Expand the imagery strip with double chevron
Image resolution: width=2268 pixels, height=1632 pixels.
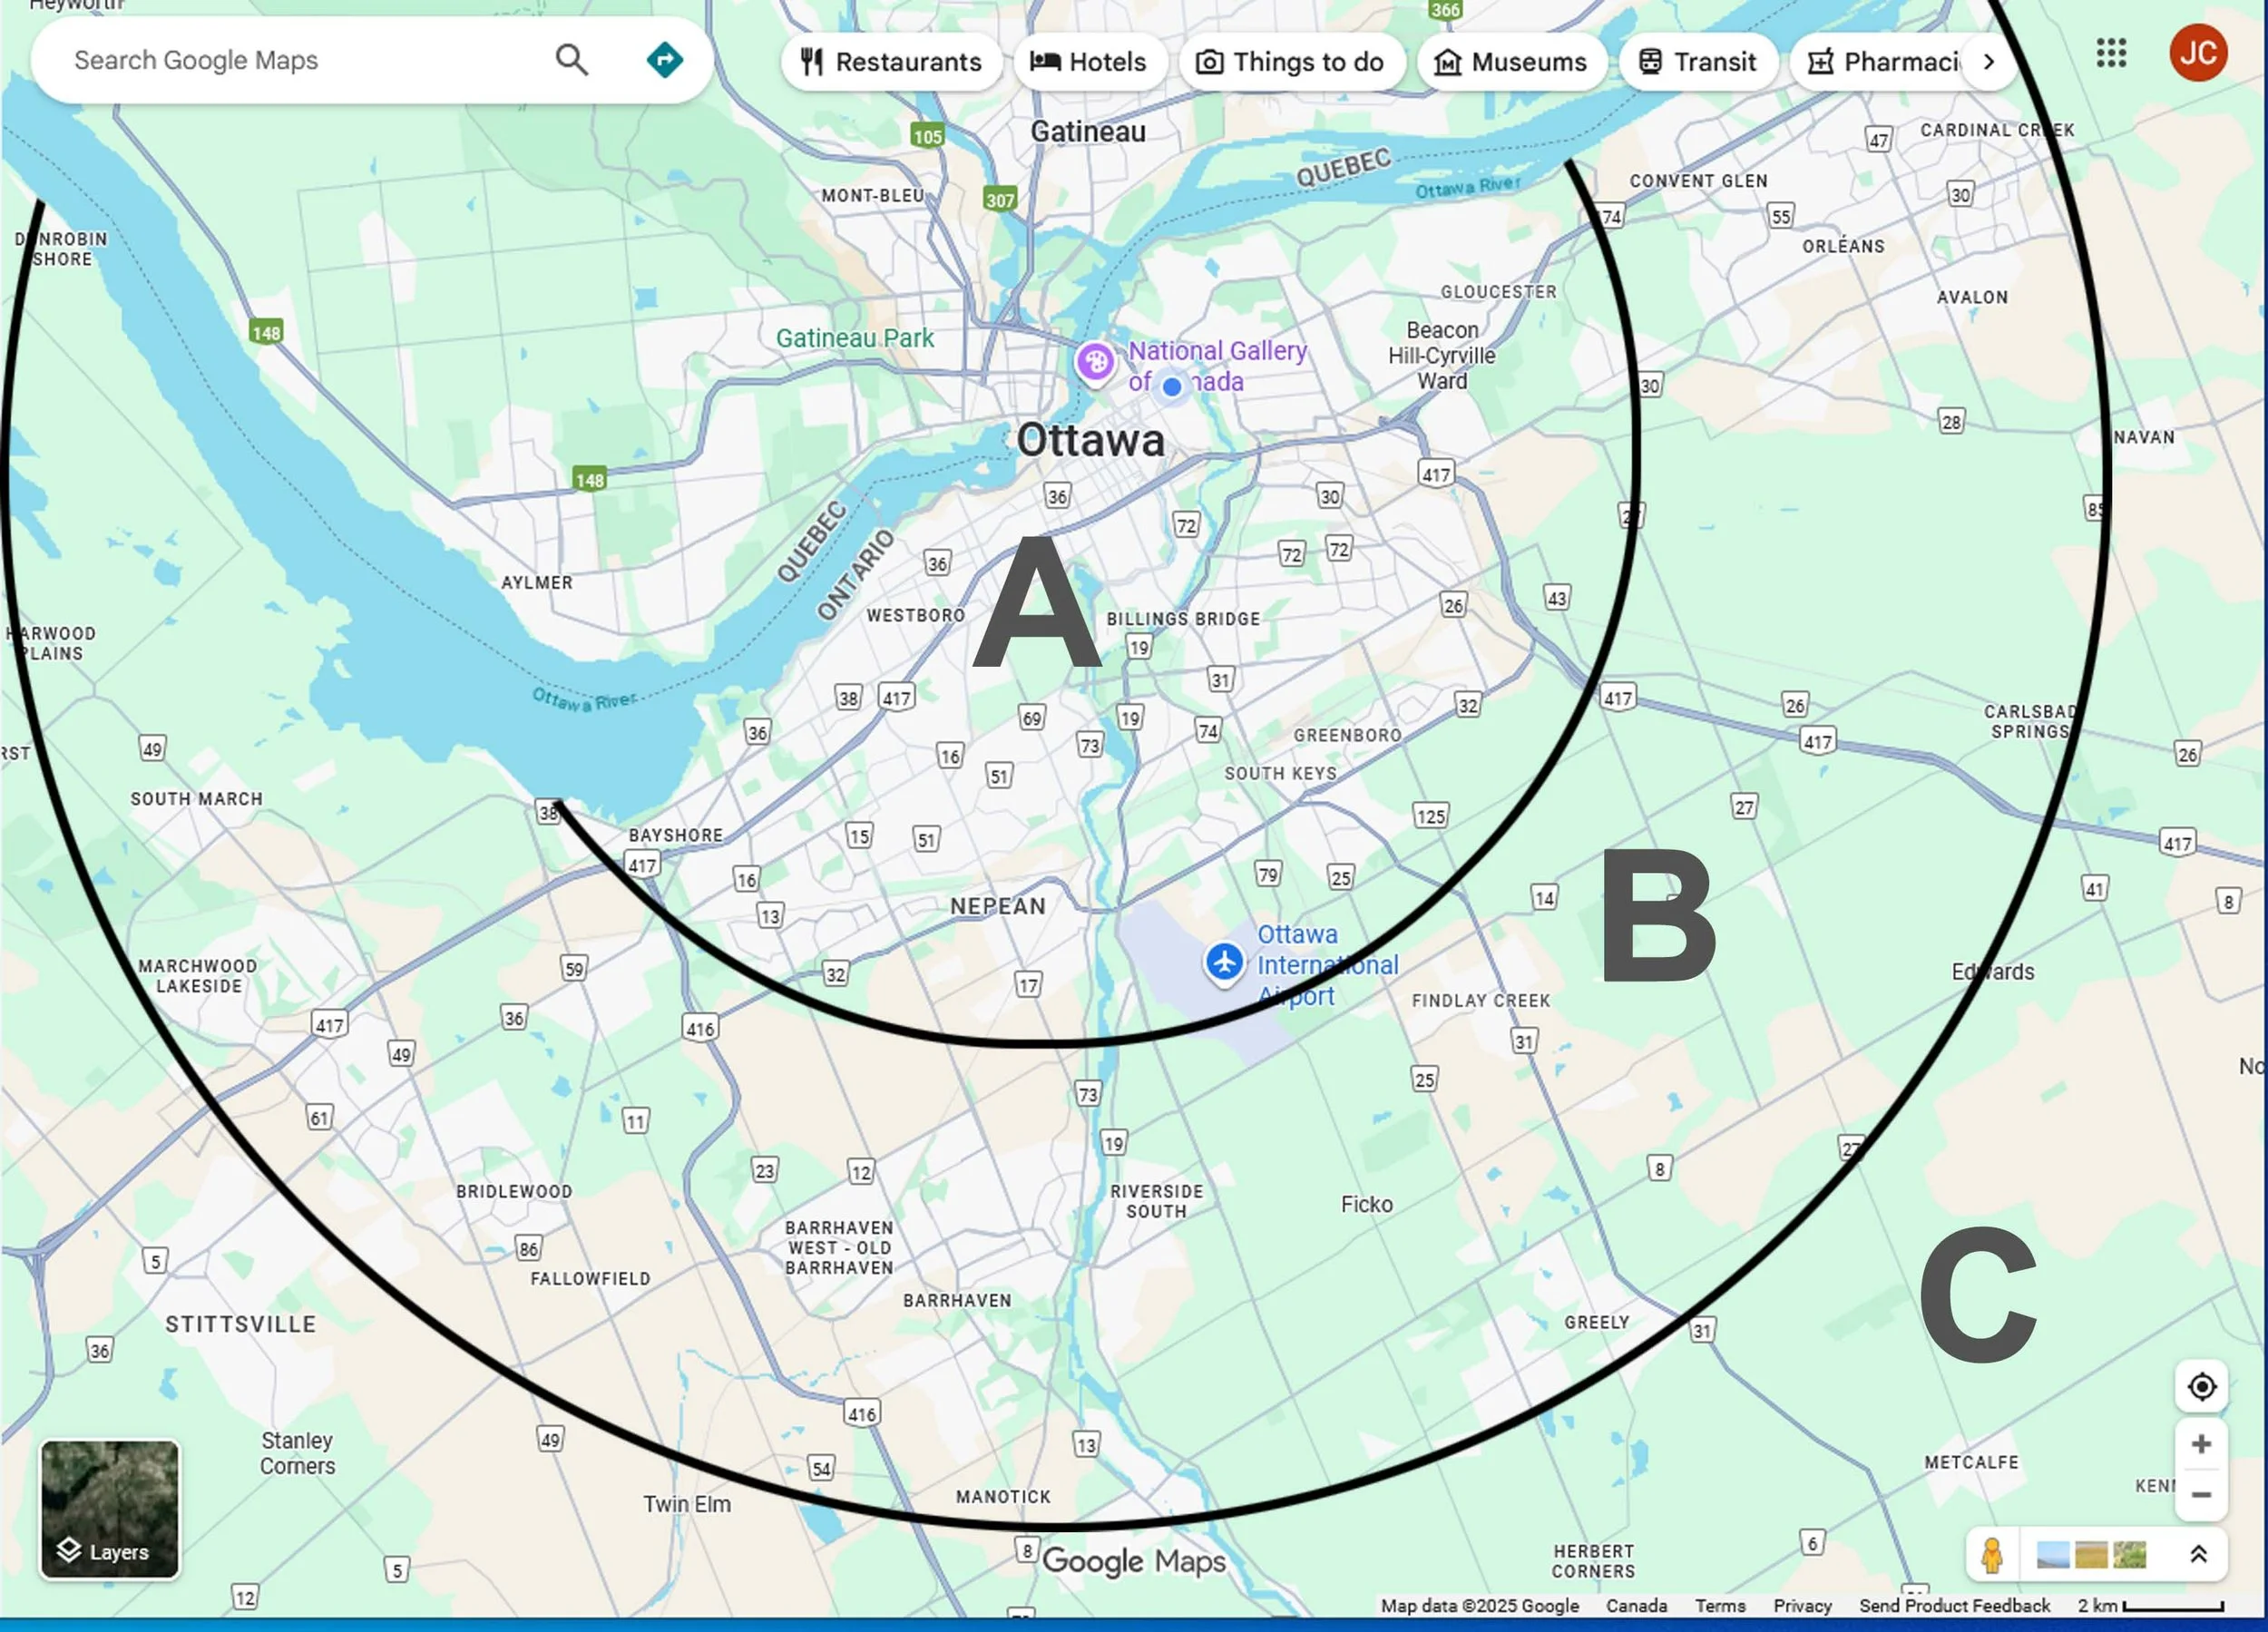[2198, 1554]
